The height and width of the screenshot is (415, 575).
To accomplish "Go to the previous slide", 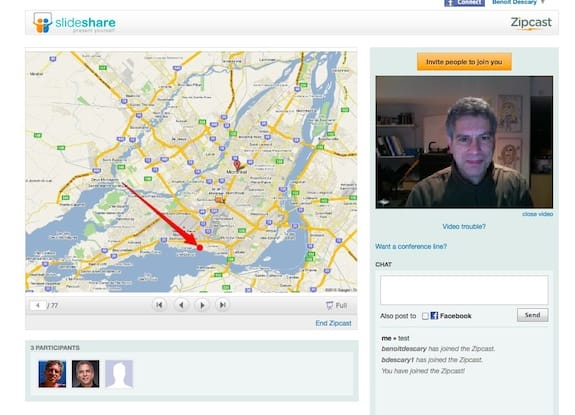I will click(x=181, y=305).
